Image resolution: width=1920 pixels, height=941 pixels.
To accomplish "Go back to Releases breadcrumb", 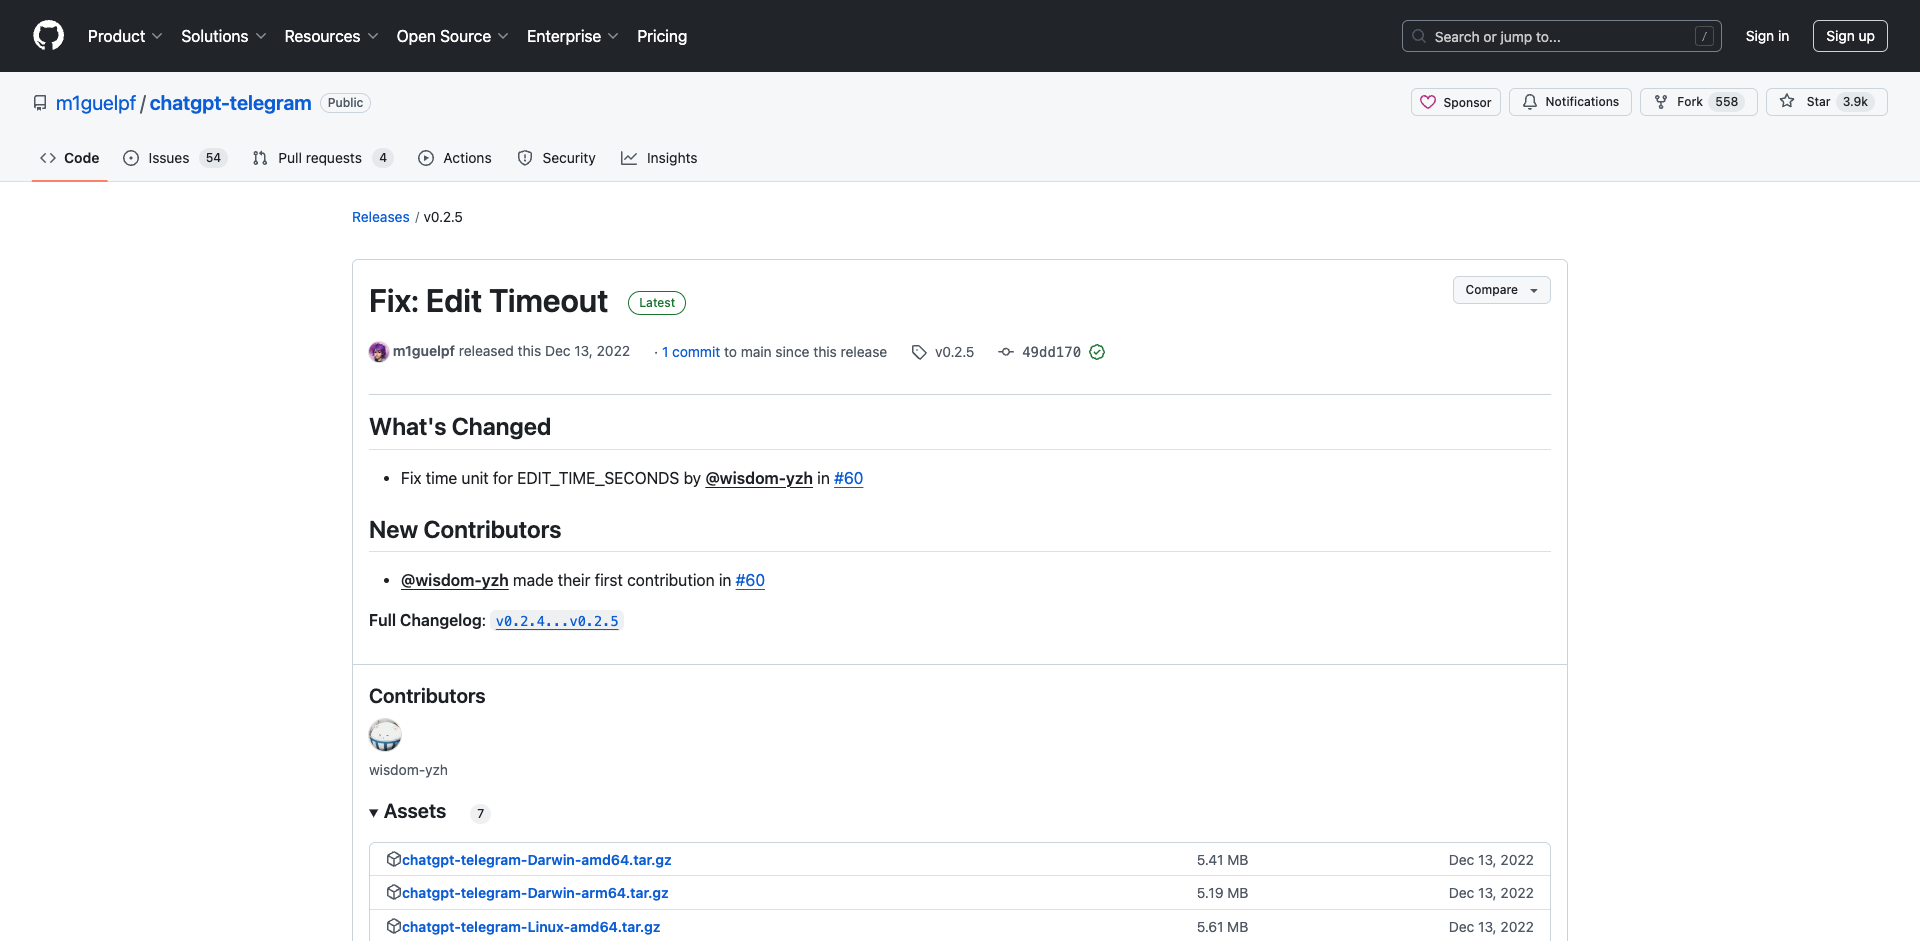I will pos(381,217).
